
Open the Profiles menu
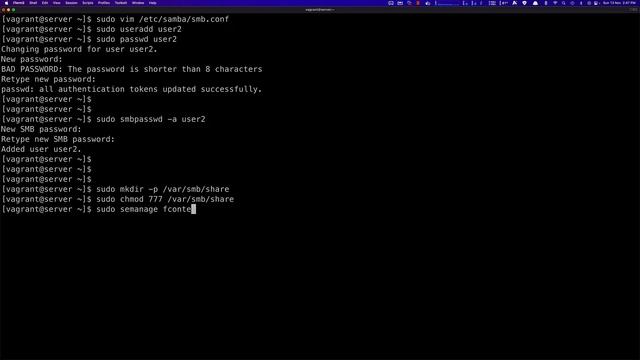[104, 3]
